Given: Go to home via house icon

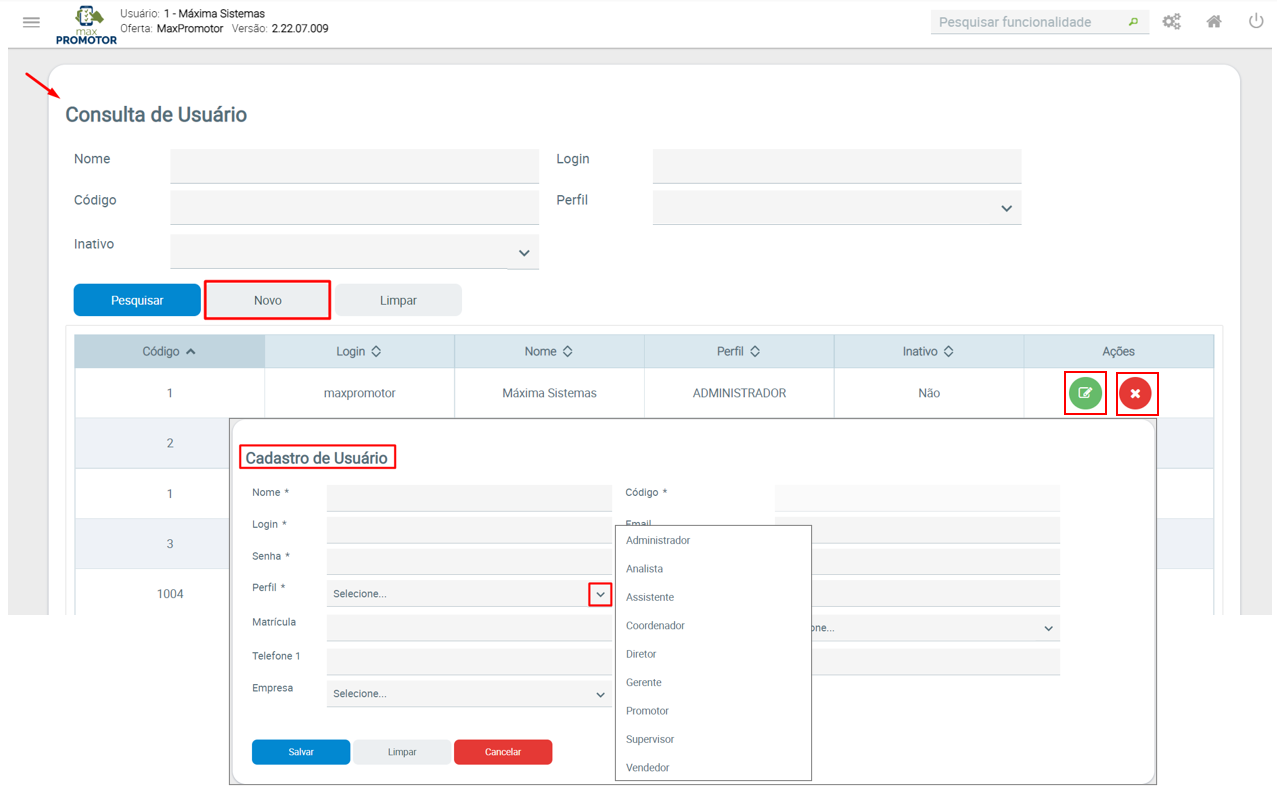Looking at the screenshot, I should click(1214, 22).
